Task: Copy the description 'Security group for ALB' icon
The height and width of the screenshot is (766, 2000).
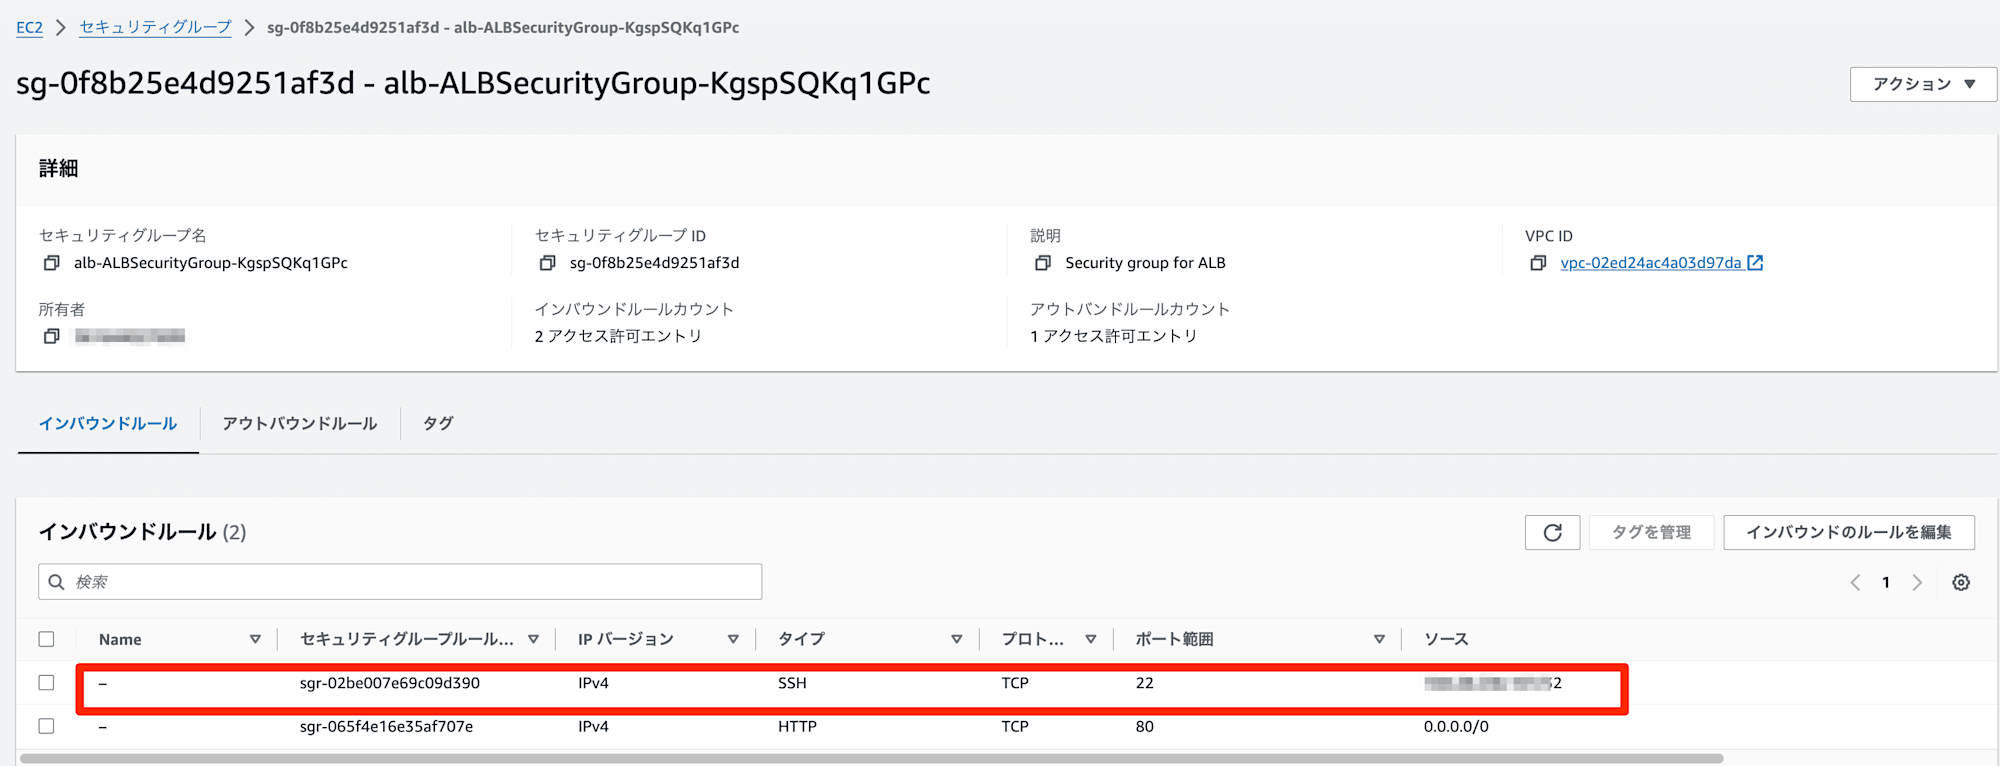Action: 1043,263
